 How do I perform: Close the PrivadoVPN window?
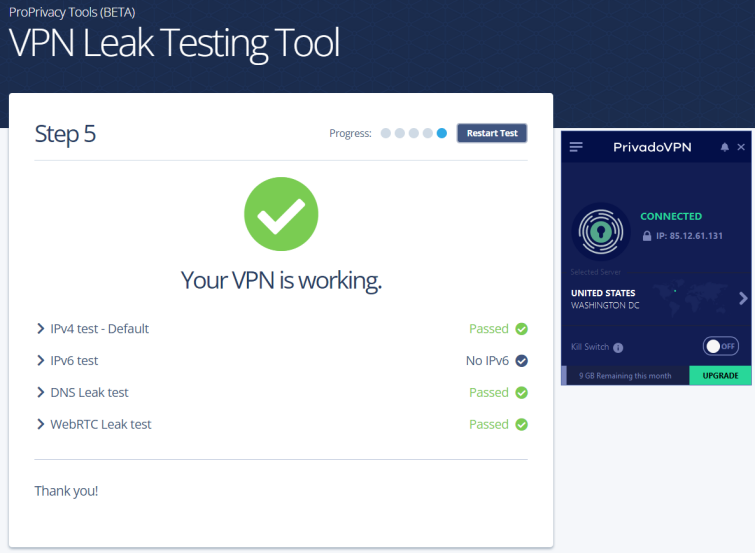tap(741, 147)
